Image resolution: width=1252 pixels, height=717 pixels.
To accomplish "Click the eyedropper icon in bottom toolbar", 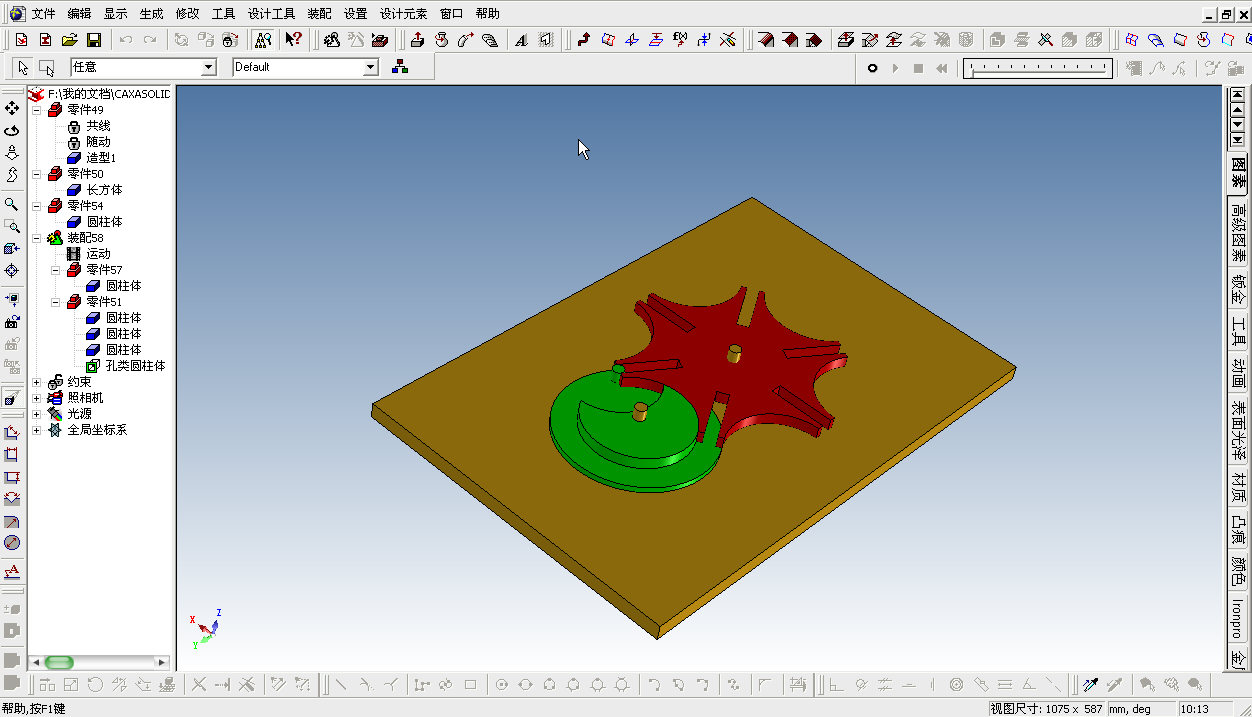I will coord(1092,685).
